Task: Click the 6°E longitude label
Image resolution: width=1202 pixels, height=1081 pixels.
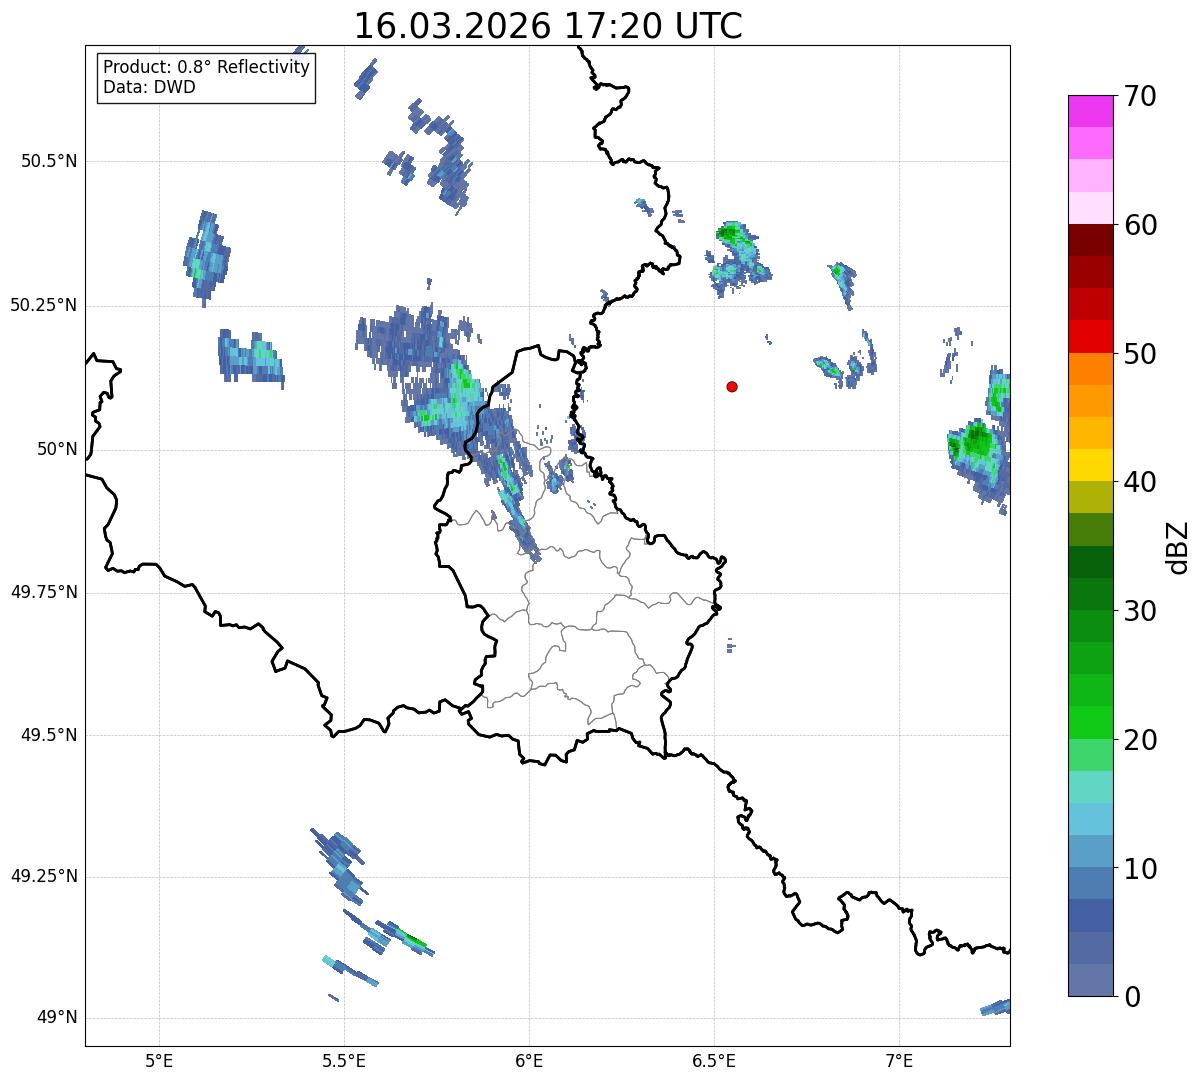Action: (529, 1060)
